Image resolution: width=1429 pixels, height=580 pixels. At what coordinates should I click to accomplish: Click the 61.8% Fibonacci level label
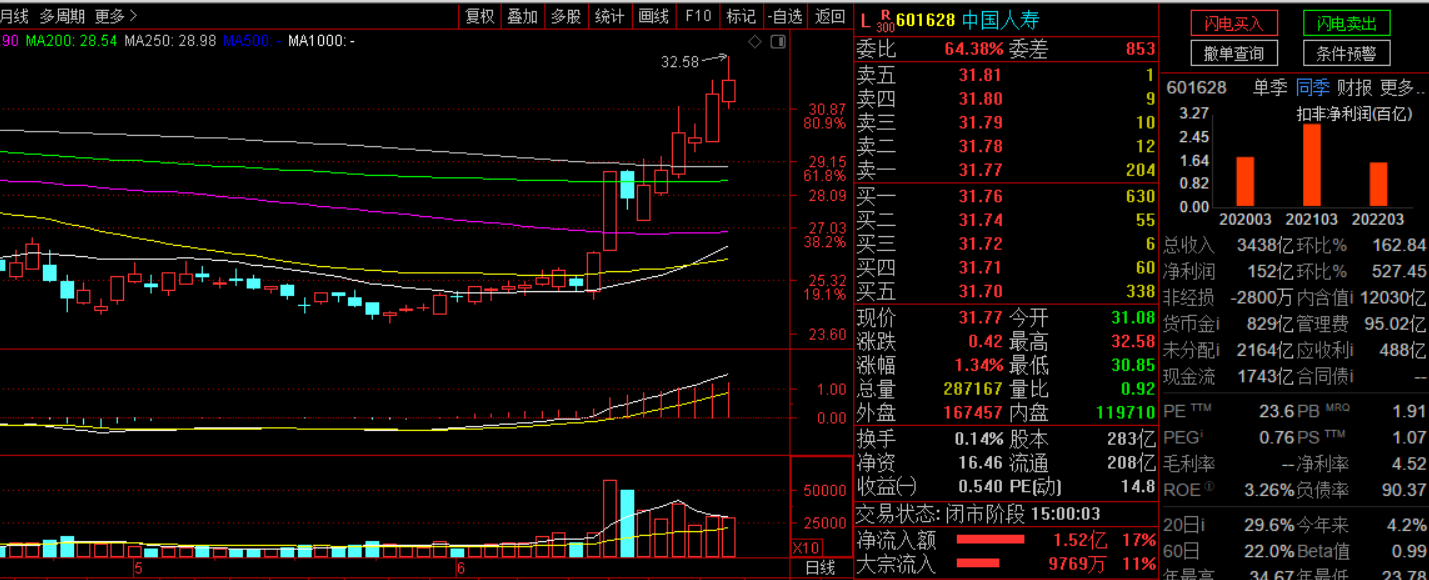[824, 176]
